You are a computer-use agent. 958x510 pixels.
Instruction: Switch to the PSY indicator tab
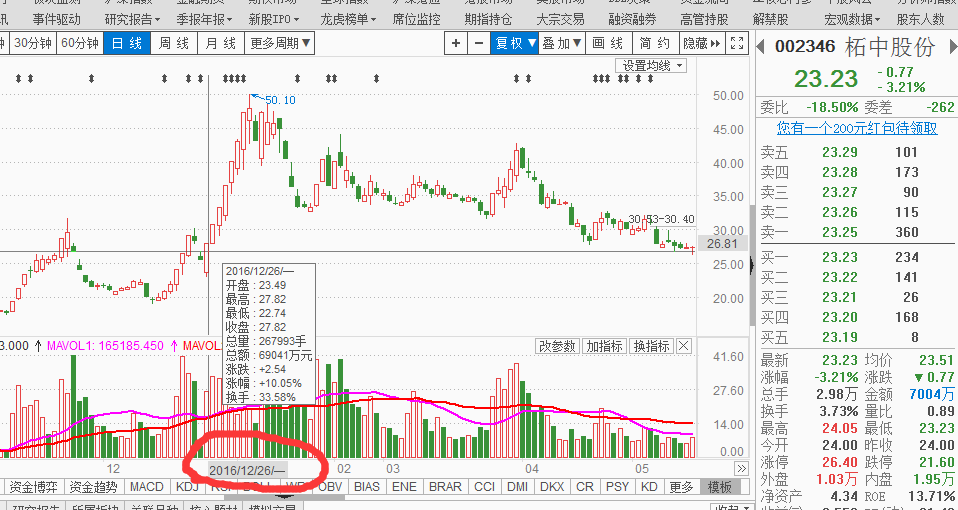(x=617, y=487)
